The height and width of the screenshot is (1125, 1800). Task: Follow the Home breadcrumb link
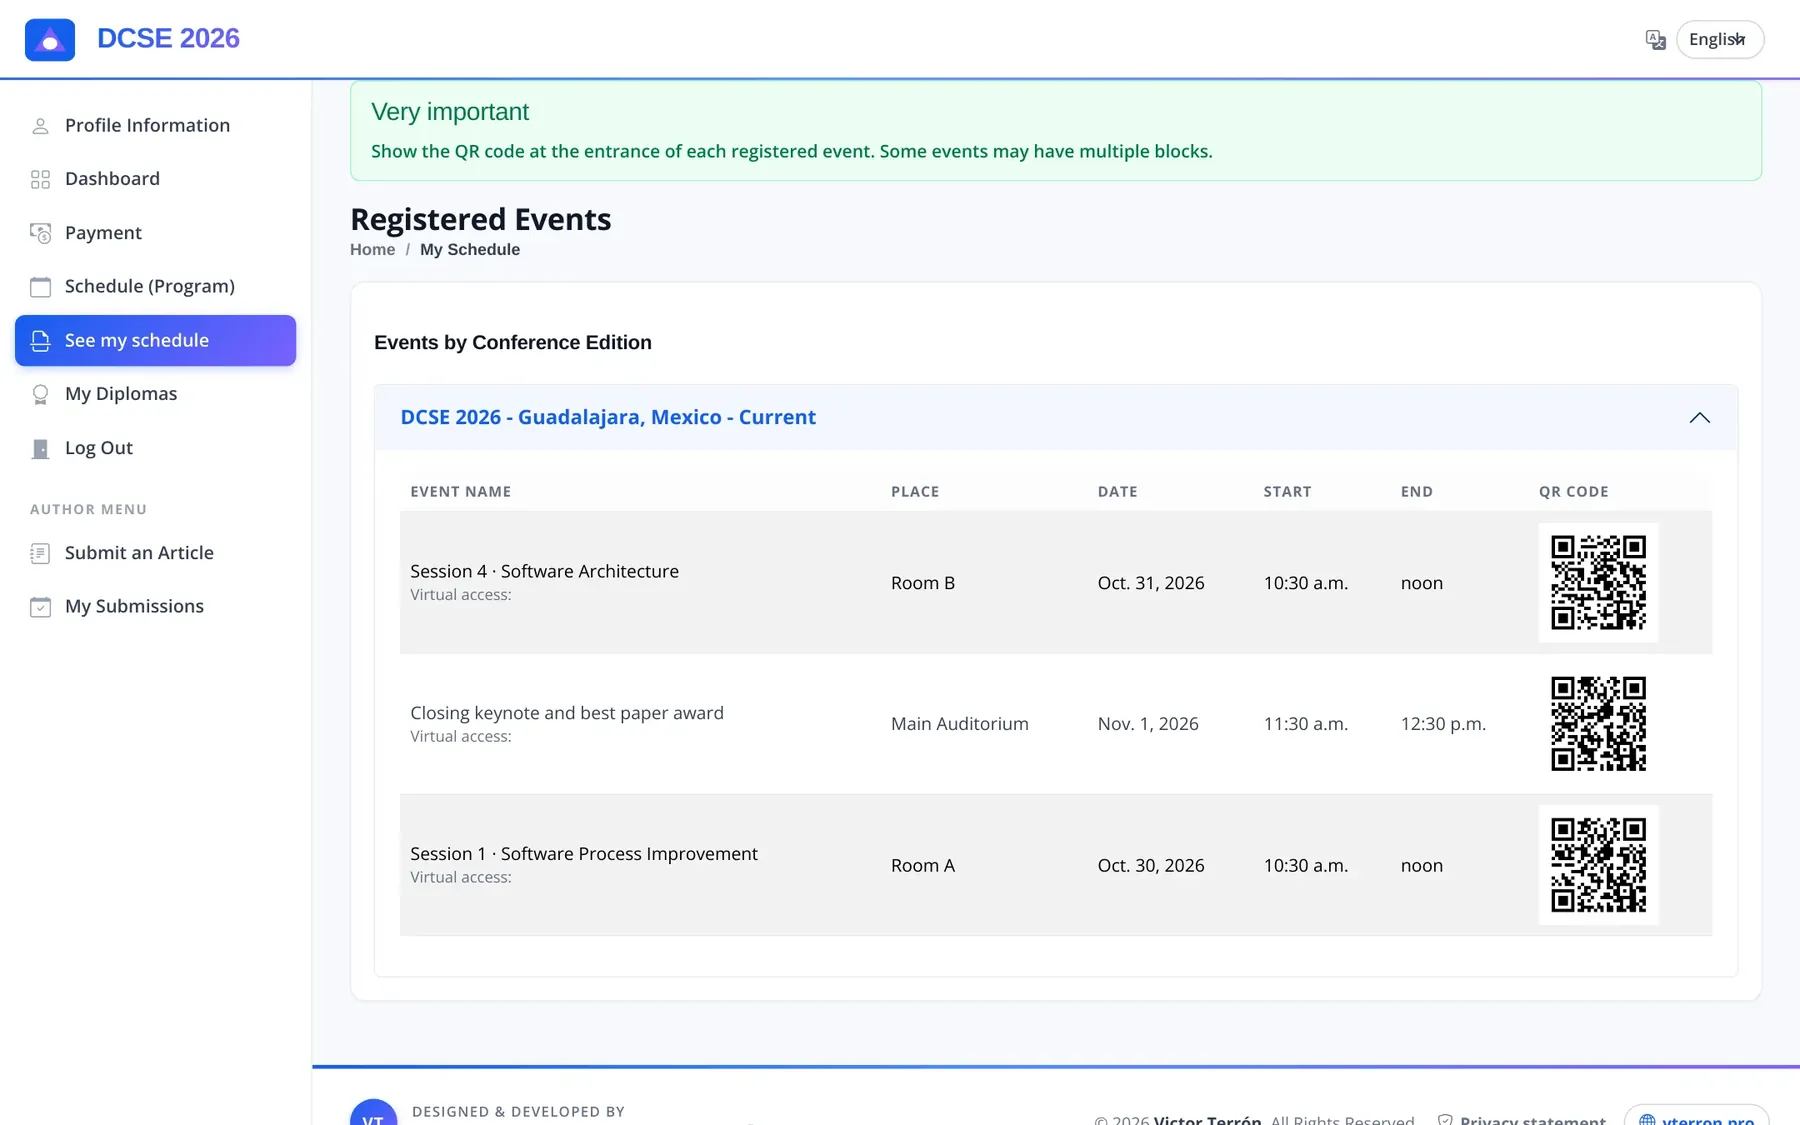point(372,250)
